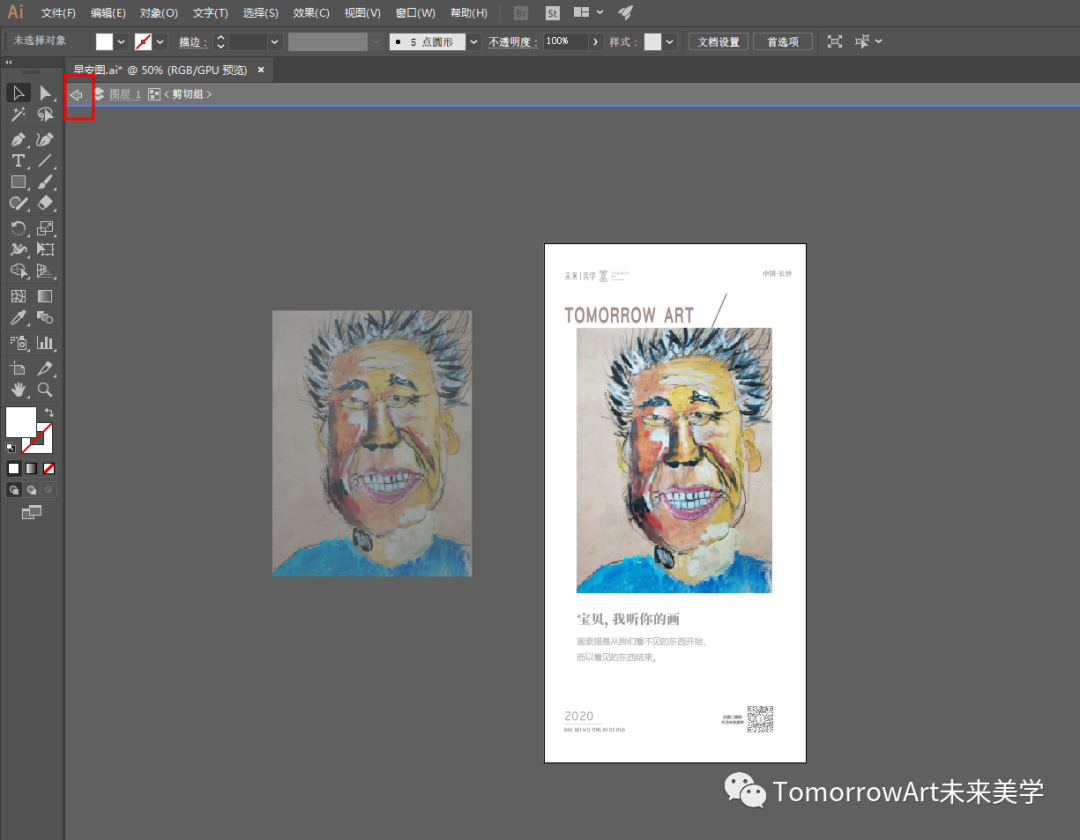
Task: Select the Hand tool
Action: click(x=18, y=390)
